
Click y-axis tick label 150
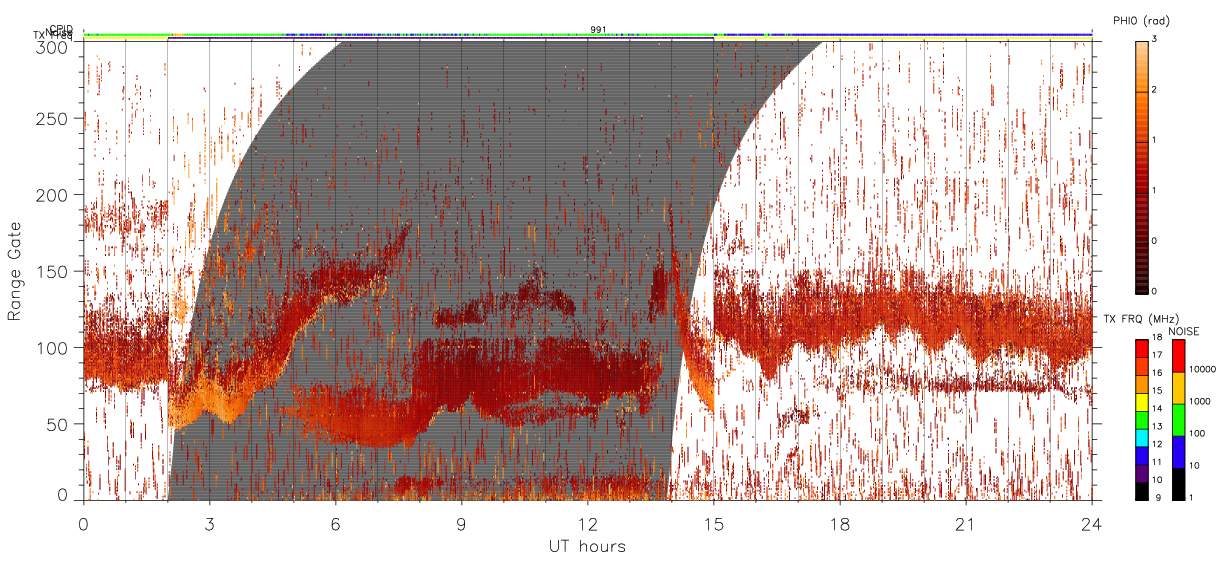(54, 272)
